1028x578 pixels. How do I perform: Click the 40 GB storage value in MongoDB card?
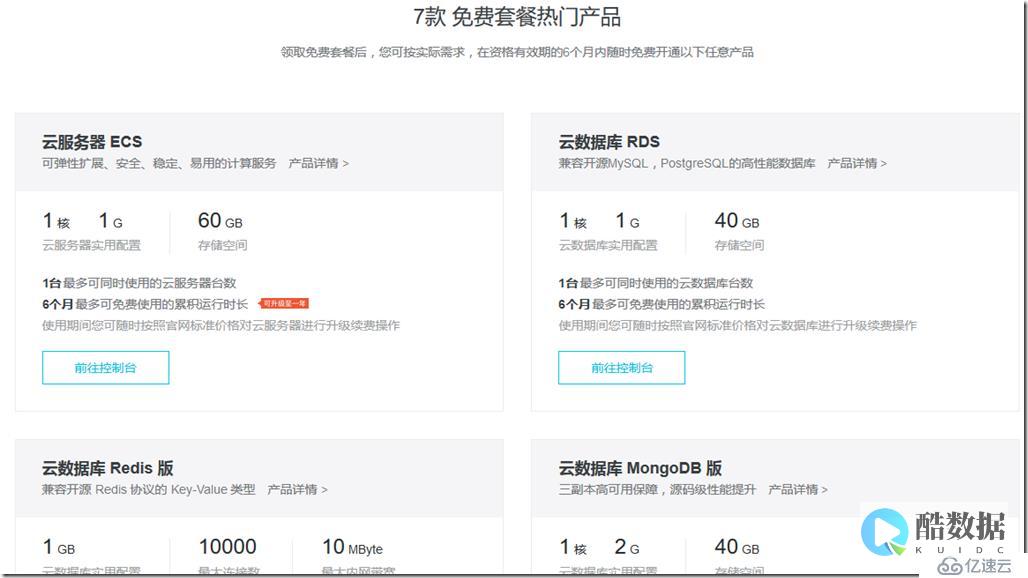[x=737, y=547]
